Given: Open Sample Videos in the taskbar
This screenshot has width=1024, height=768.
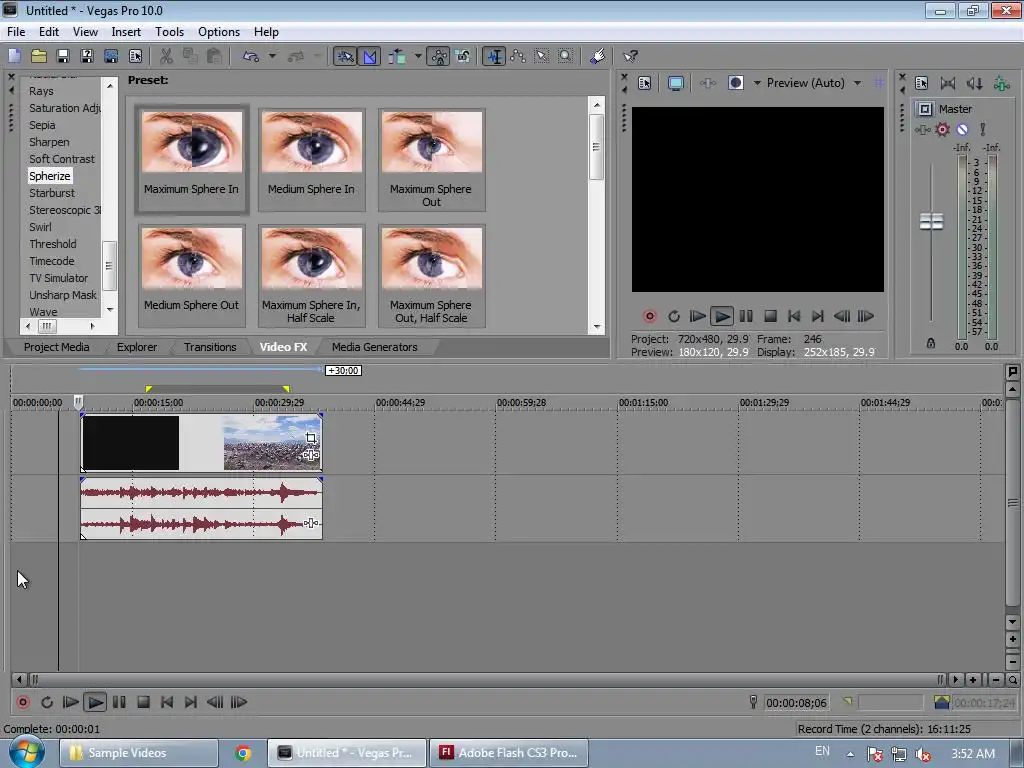Looking at the screenshot, I should (x=138, y=753).
